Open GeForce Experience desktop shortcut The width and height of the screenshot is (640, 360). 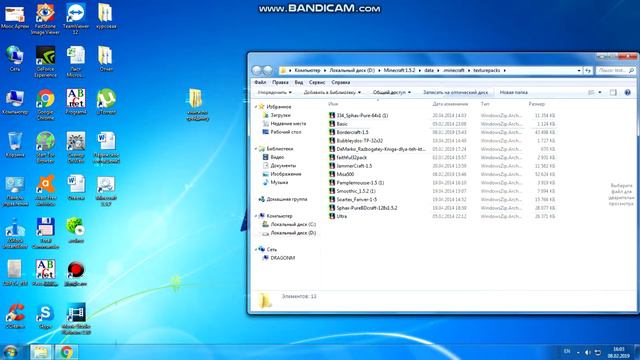pos(45,61)
